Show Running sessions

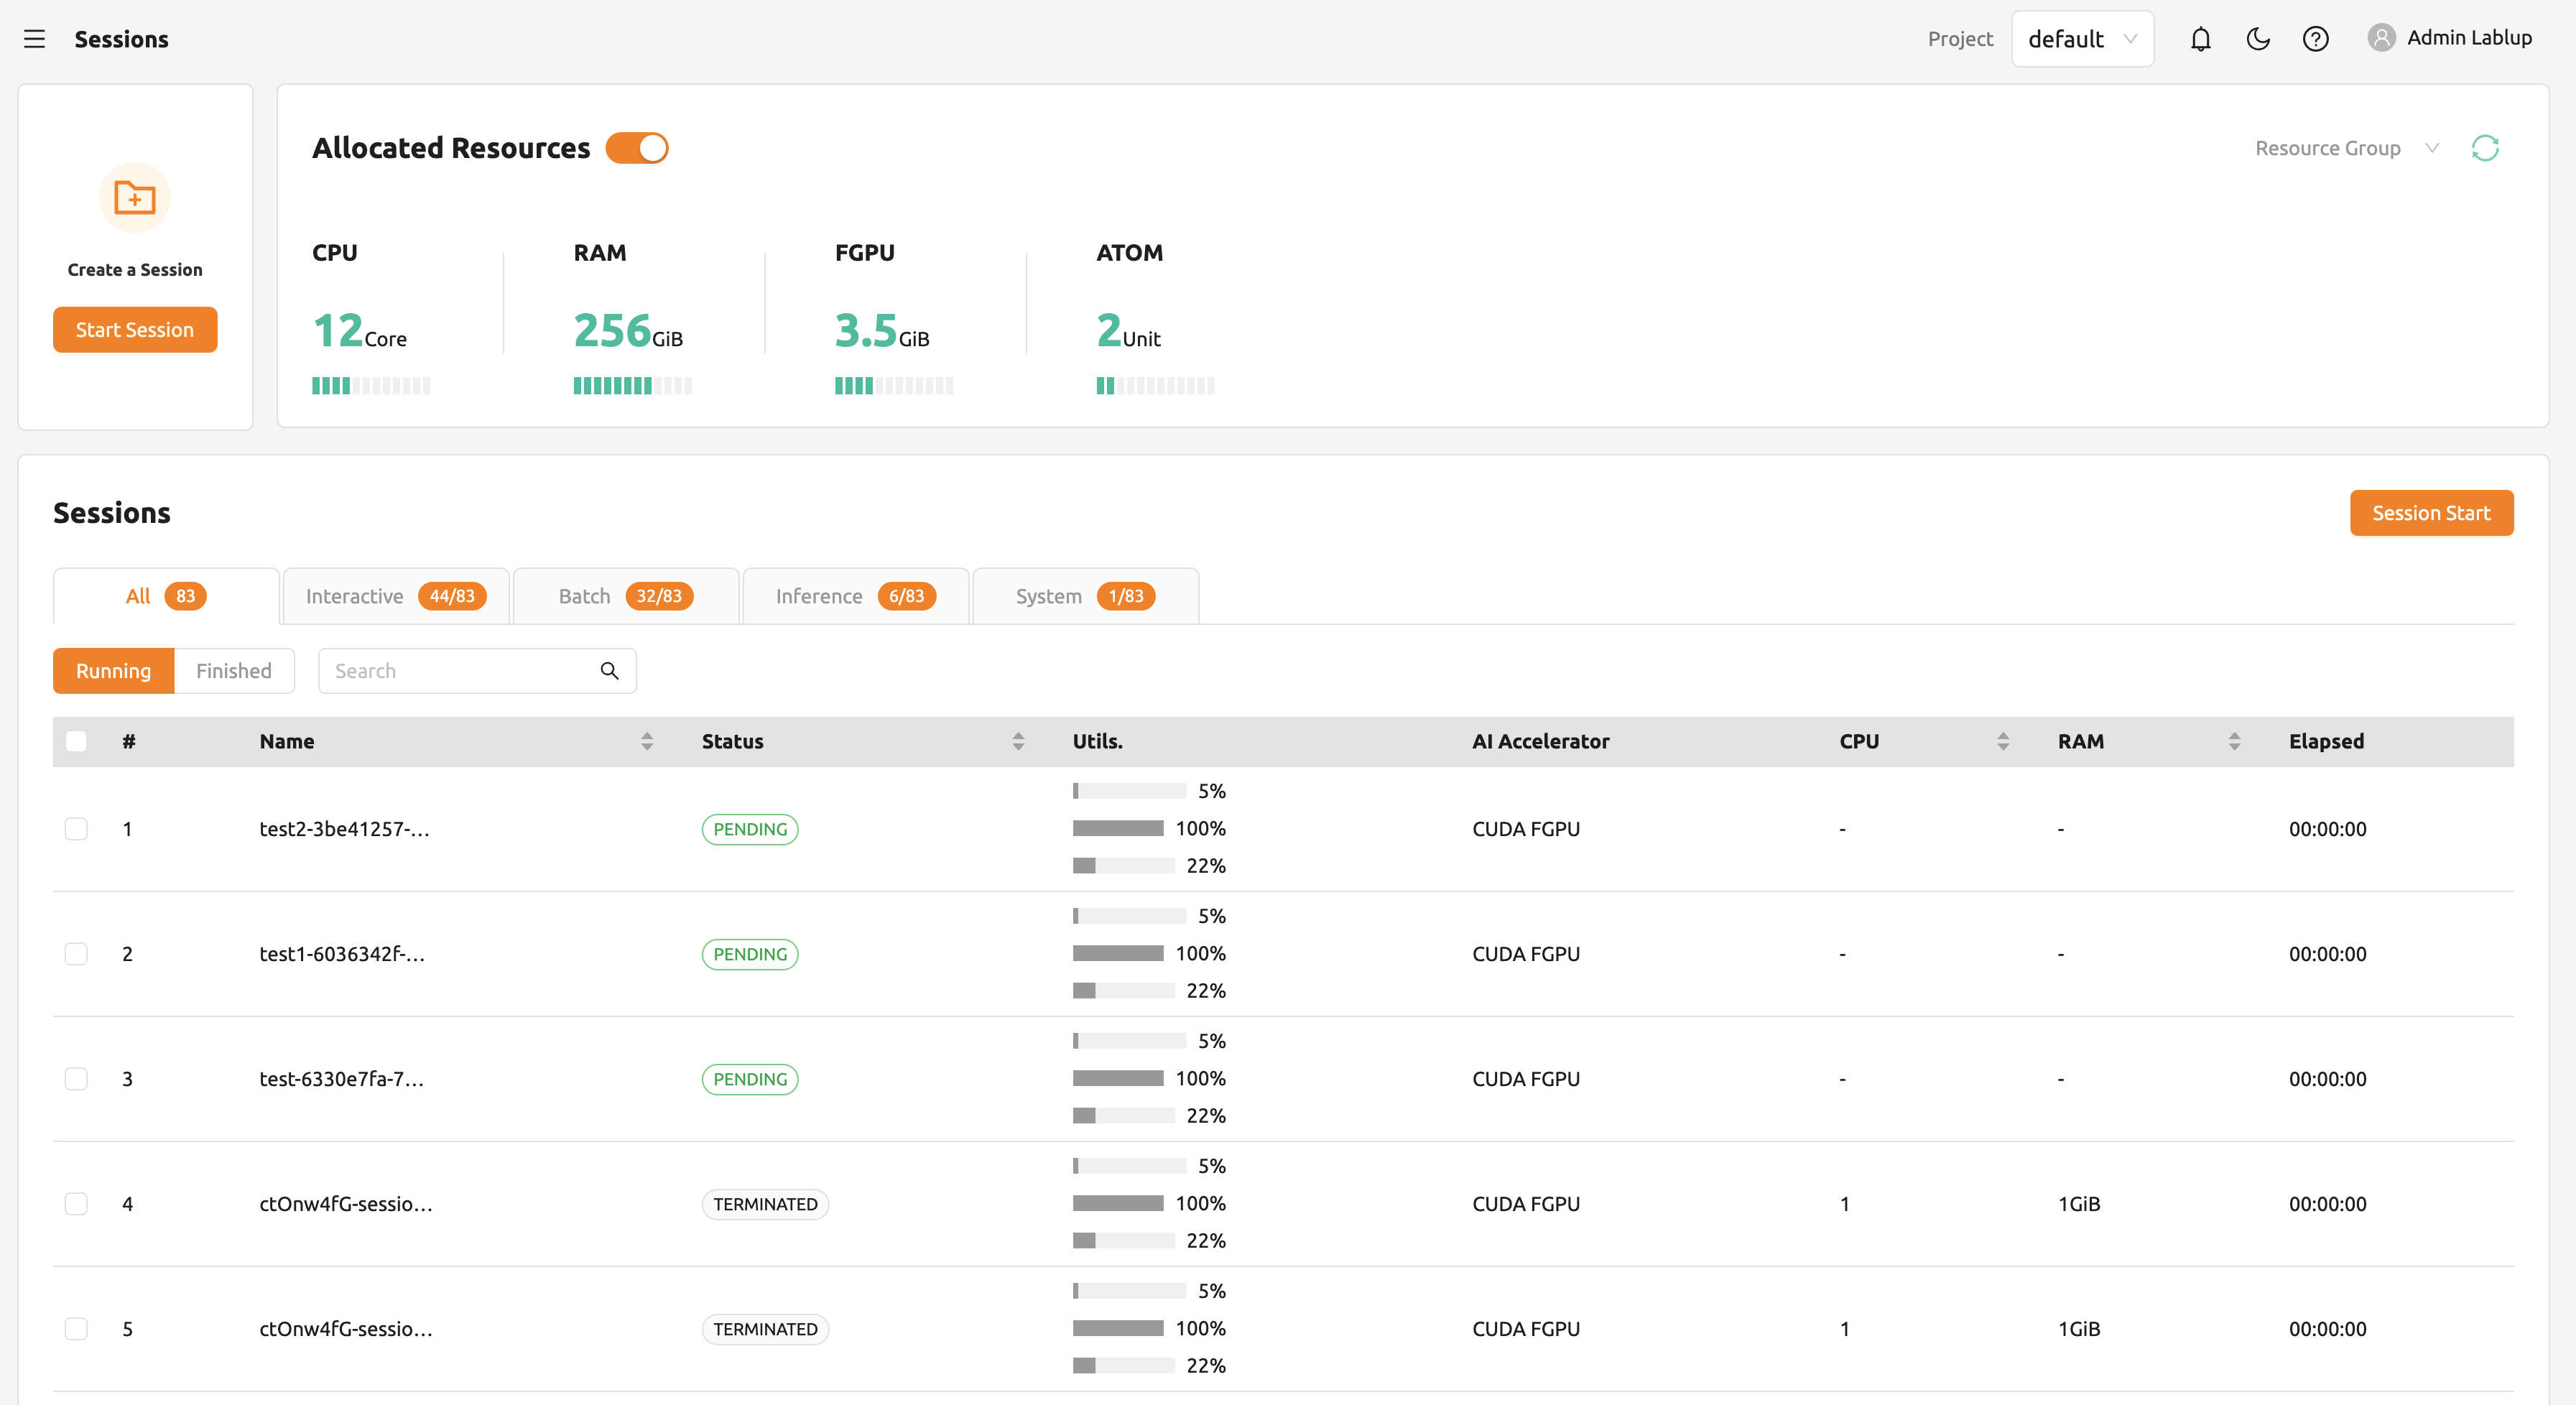[114, 671]
